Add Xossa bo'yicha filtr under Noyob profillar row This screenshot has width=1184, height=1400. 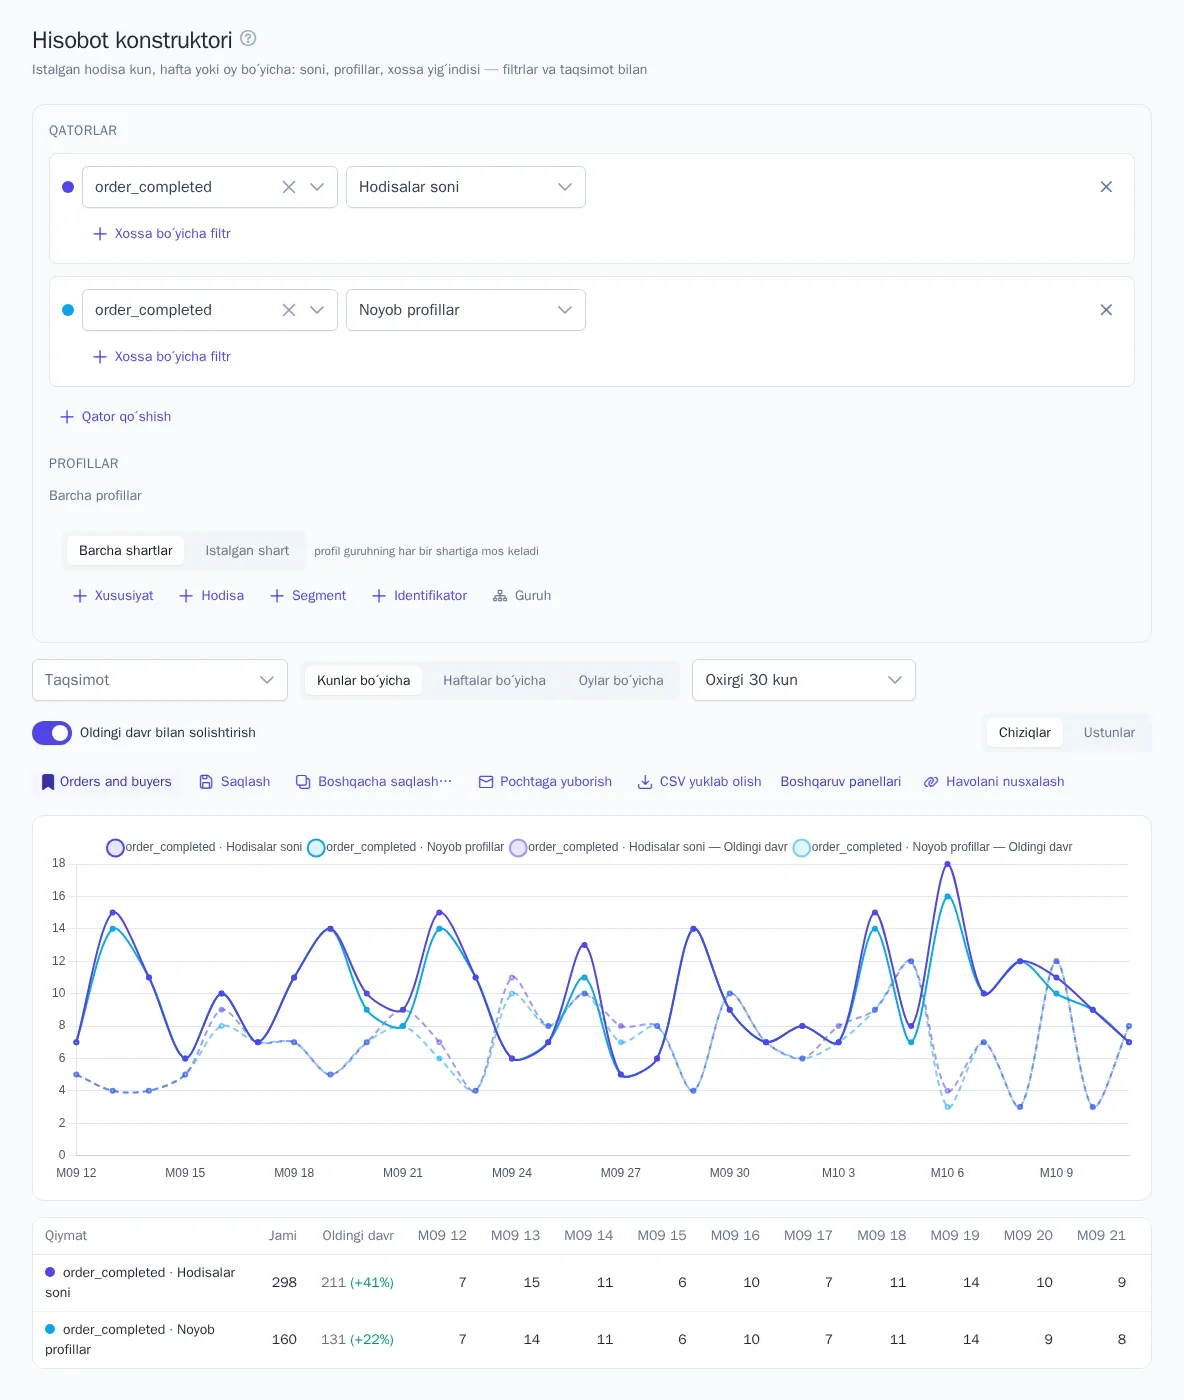tap(162, 357)
